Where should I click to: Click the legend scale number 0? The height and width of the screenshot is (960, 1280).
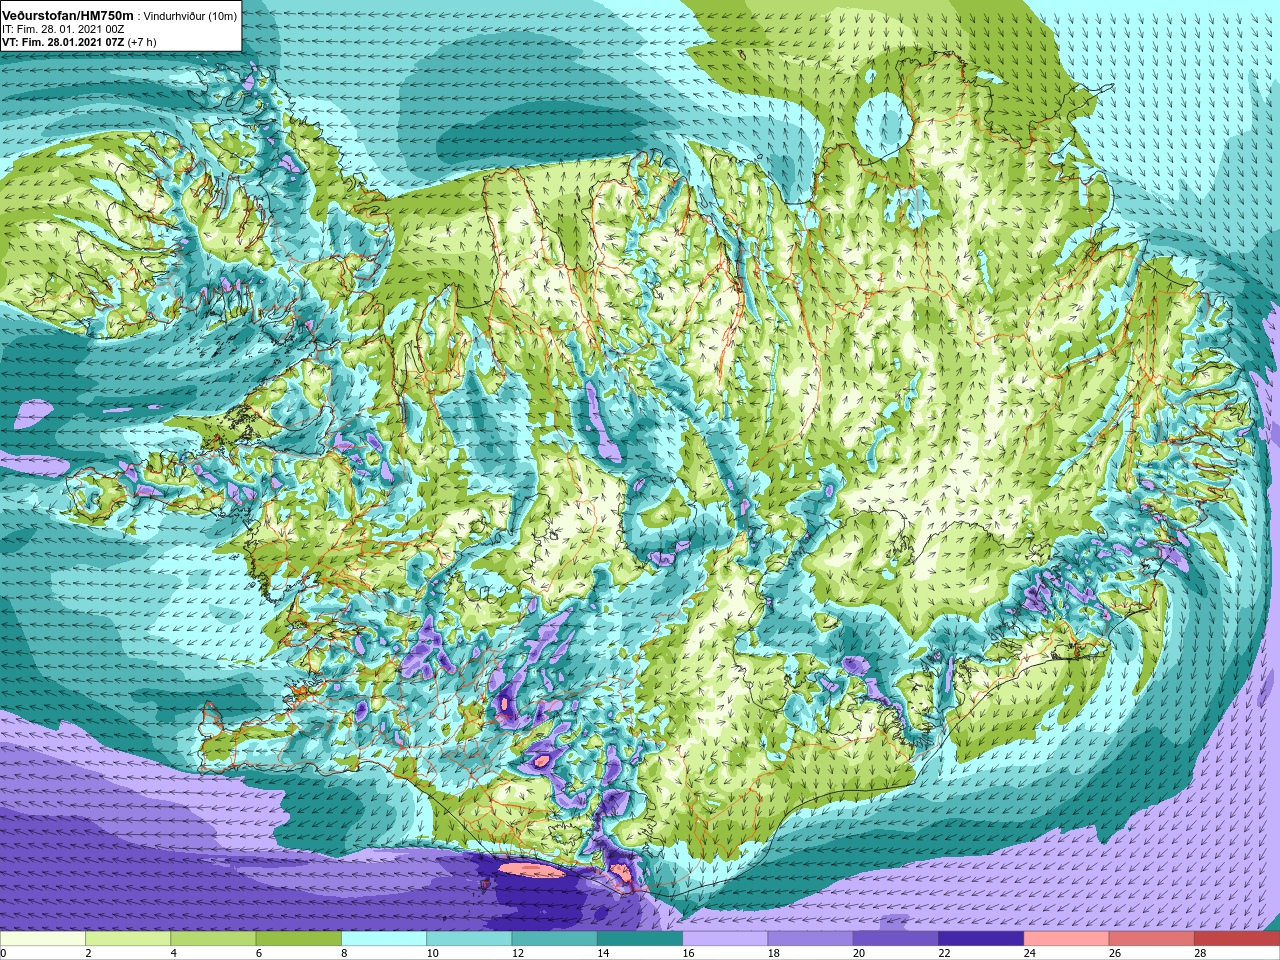(x=4, y=953)
